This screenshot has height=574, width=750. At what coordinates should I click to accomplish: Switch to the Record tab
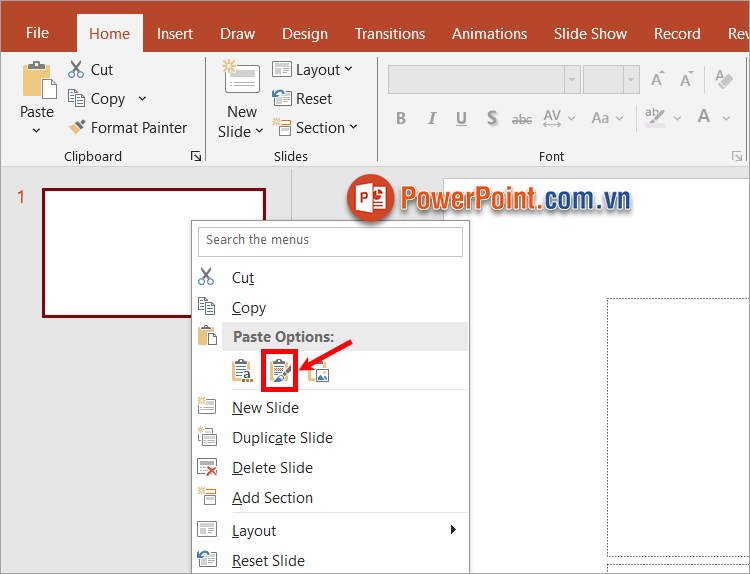tap(677, 33)
